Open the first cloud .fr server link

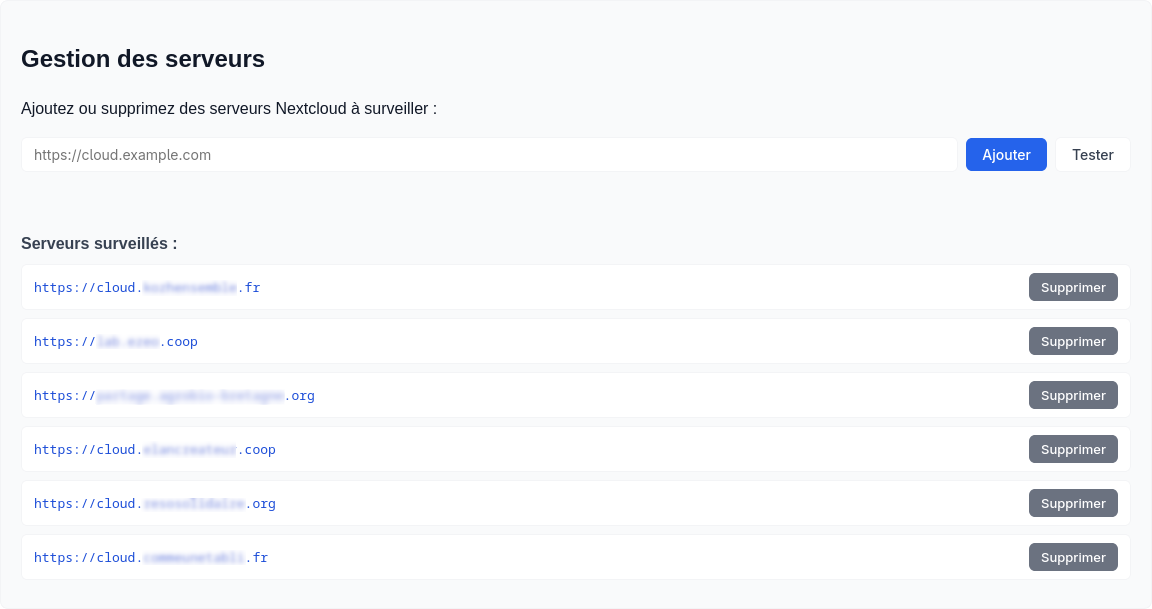tap(147, 287)
